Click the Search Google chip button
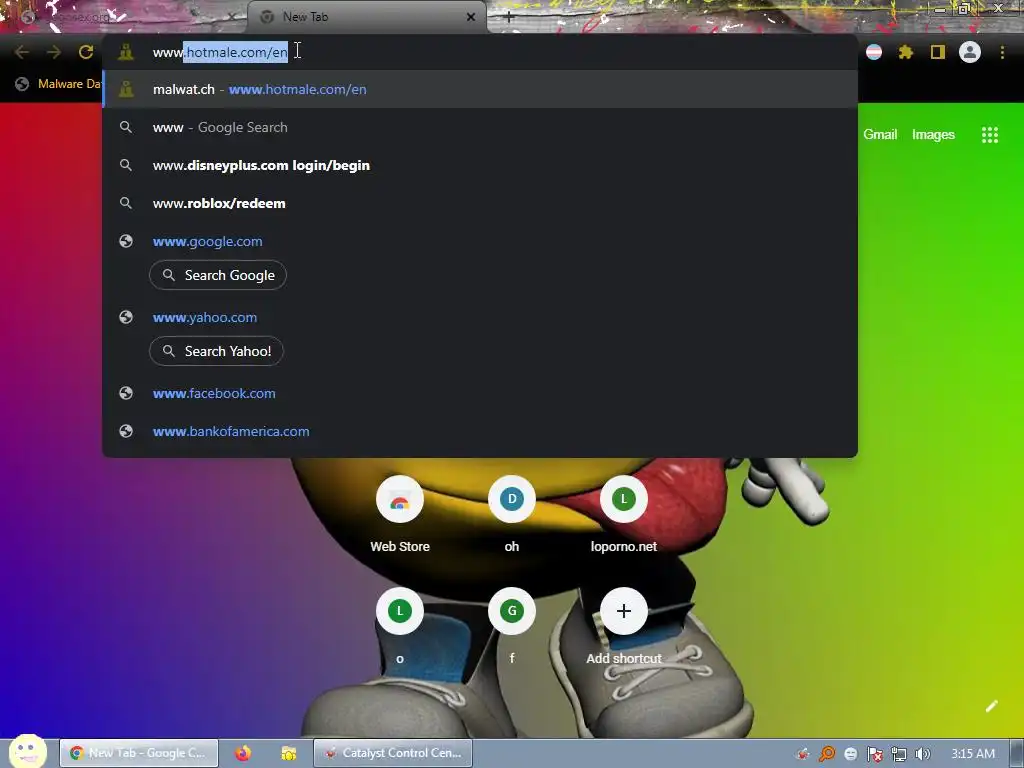1024x768 pixels. (217, 276)
